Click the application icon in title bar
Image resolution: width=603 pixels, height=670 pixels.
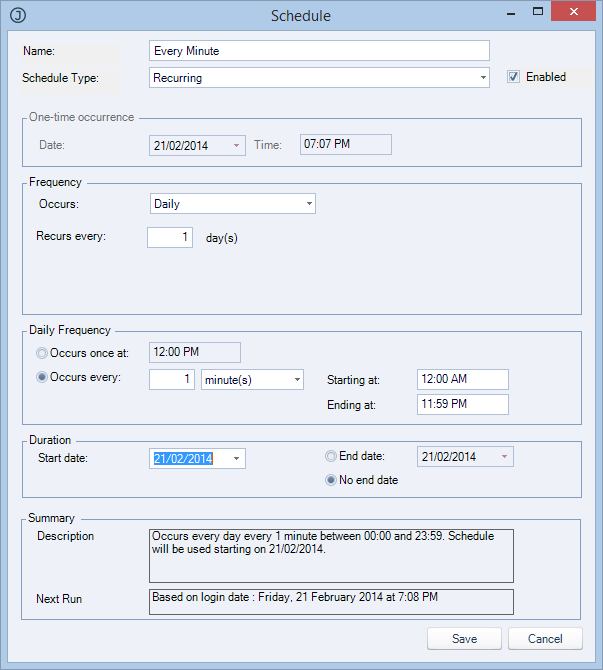coord(17,15)
